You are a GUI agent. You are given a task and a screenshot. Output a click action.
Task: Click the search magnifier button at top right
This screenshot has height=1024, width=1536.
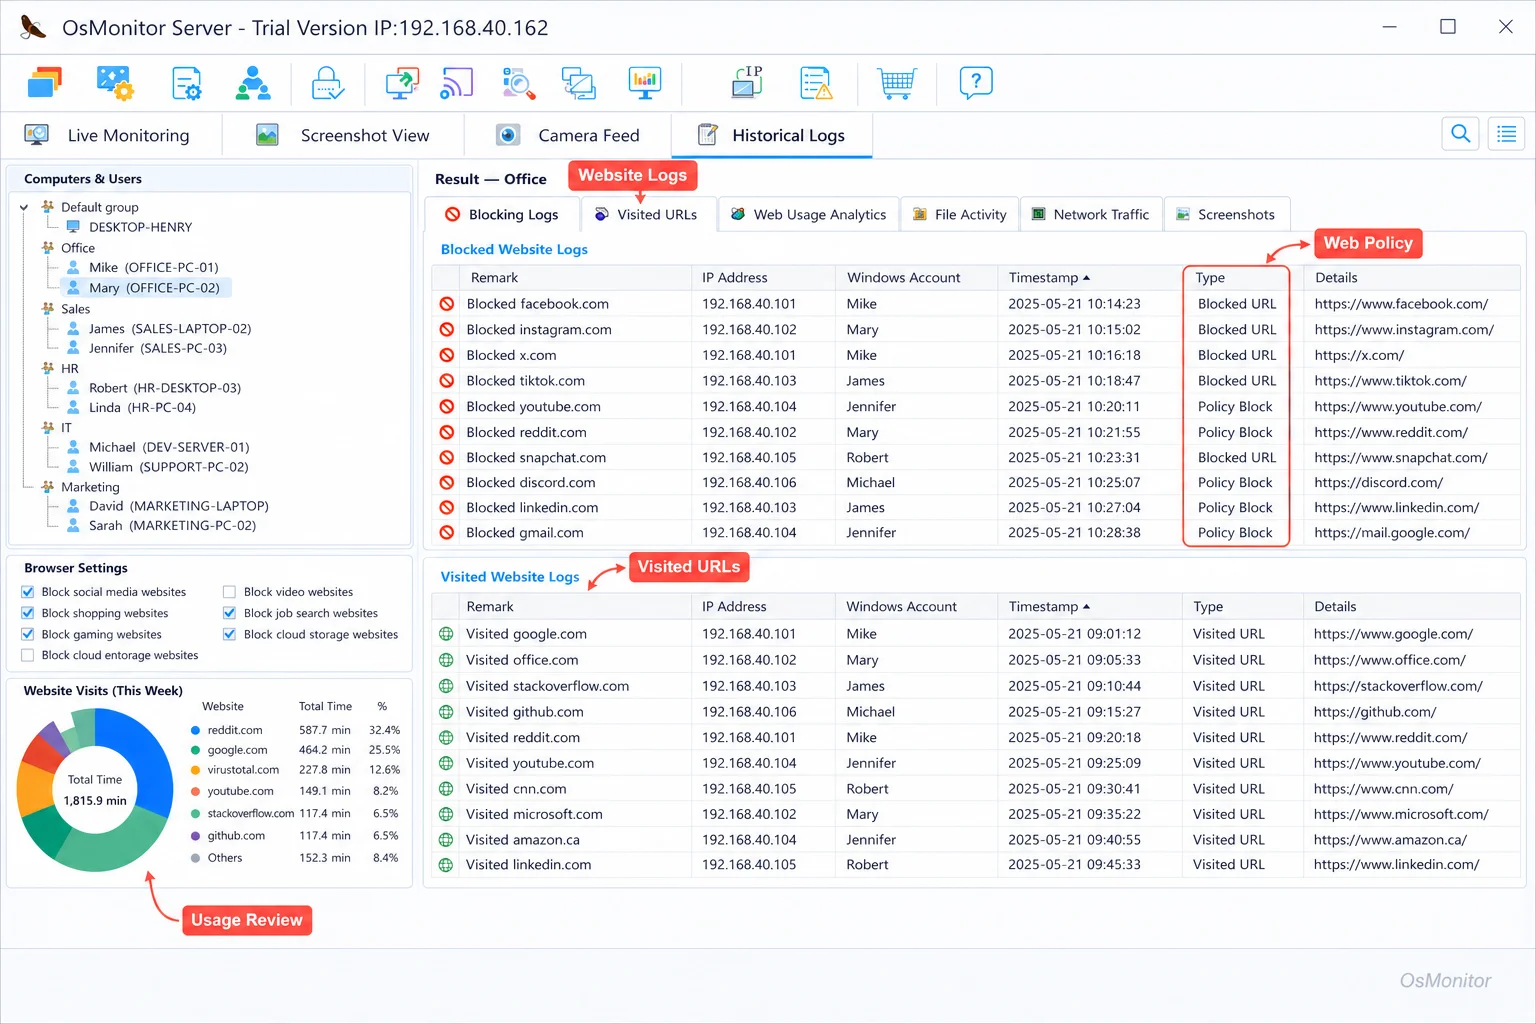(x=1461, y=133)
